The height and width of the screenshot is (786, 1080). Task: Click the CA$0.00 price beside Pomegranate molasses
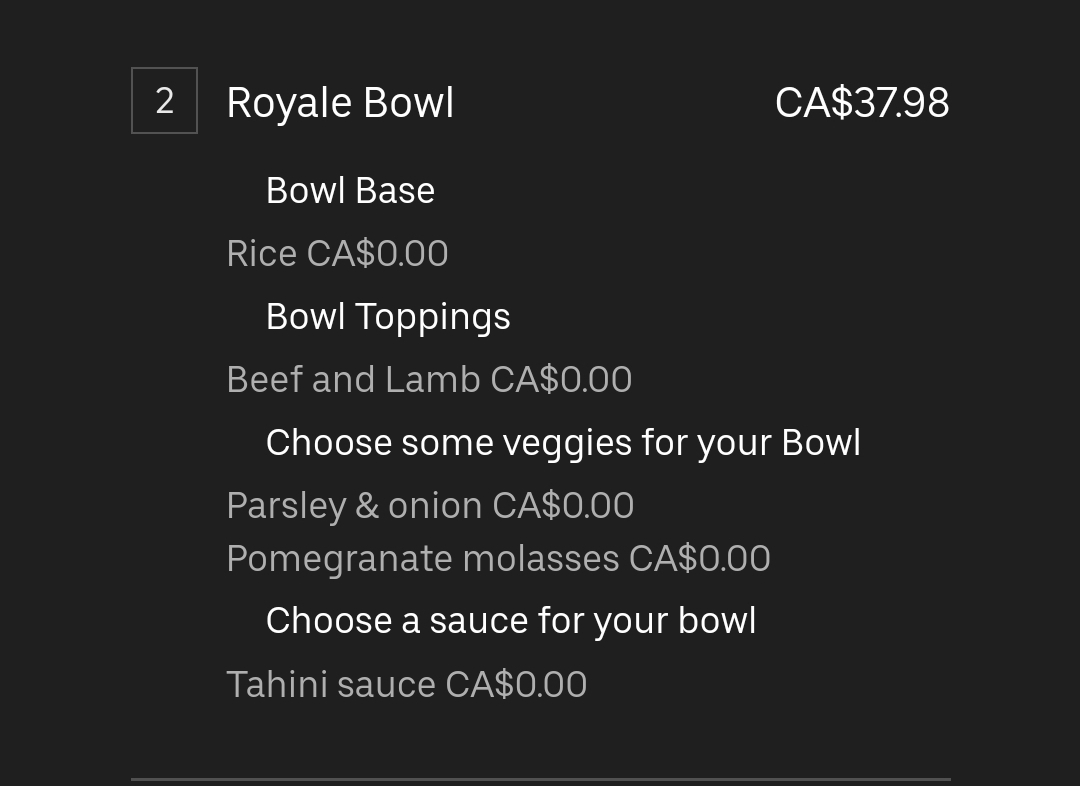click(699, 559)
